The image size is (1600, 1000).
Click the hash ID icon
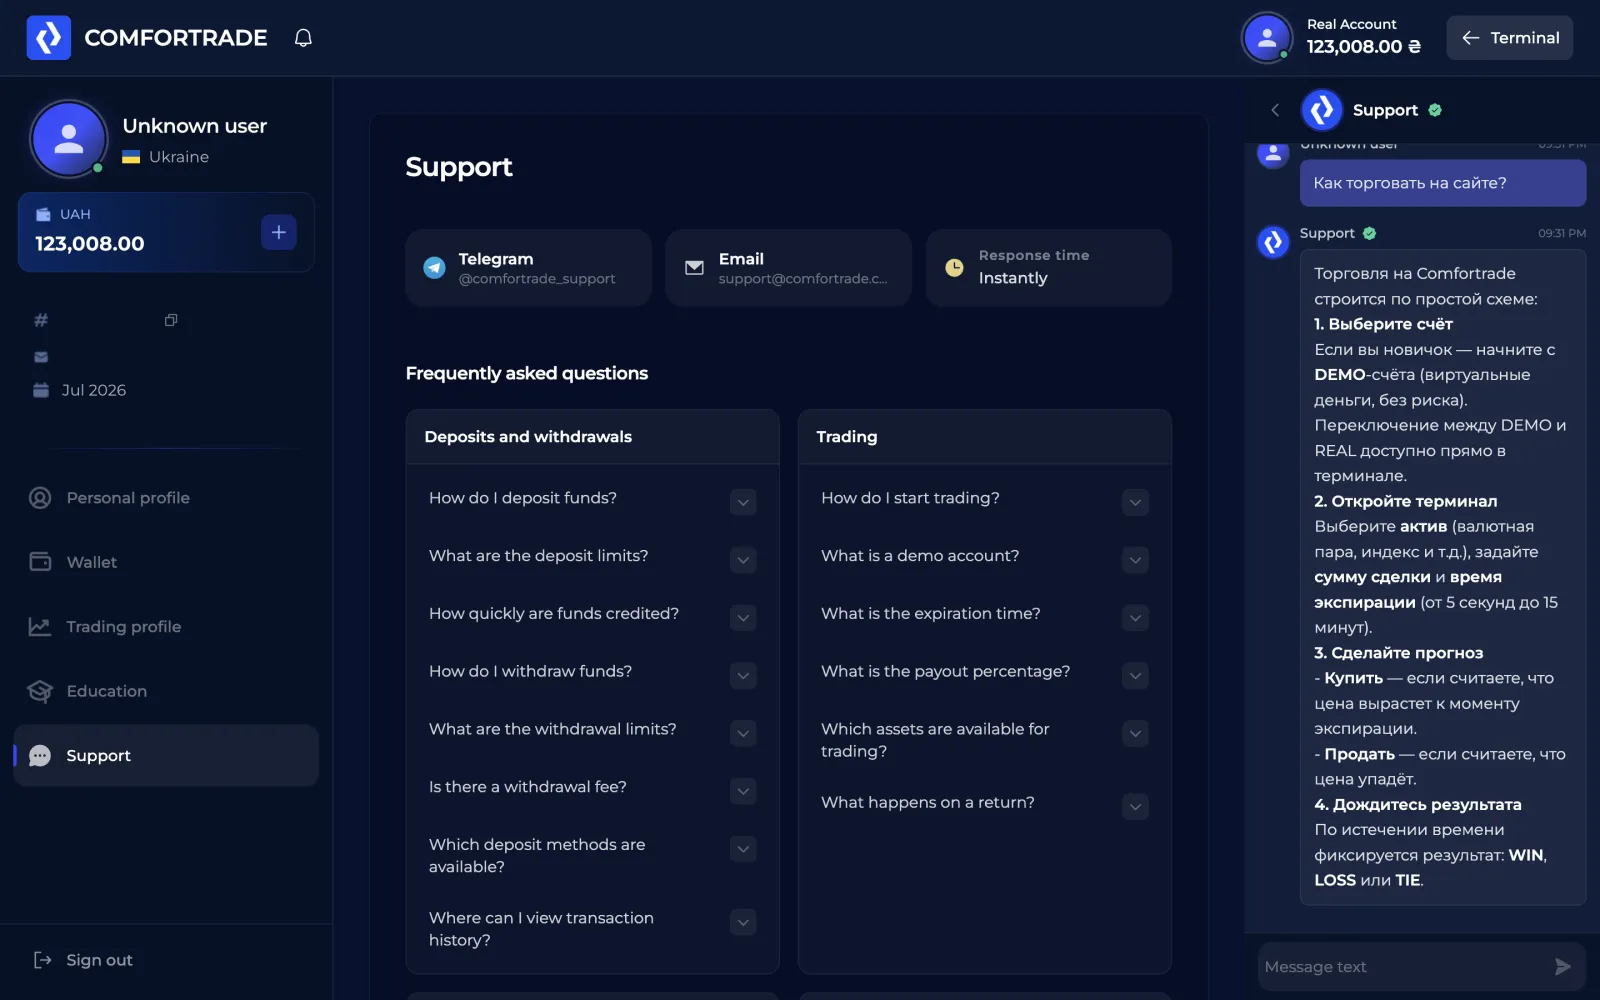point(41,320)
